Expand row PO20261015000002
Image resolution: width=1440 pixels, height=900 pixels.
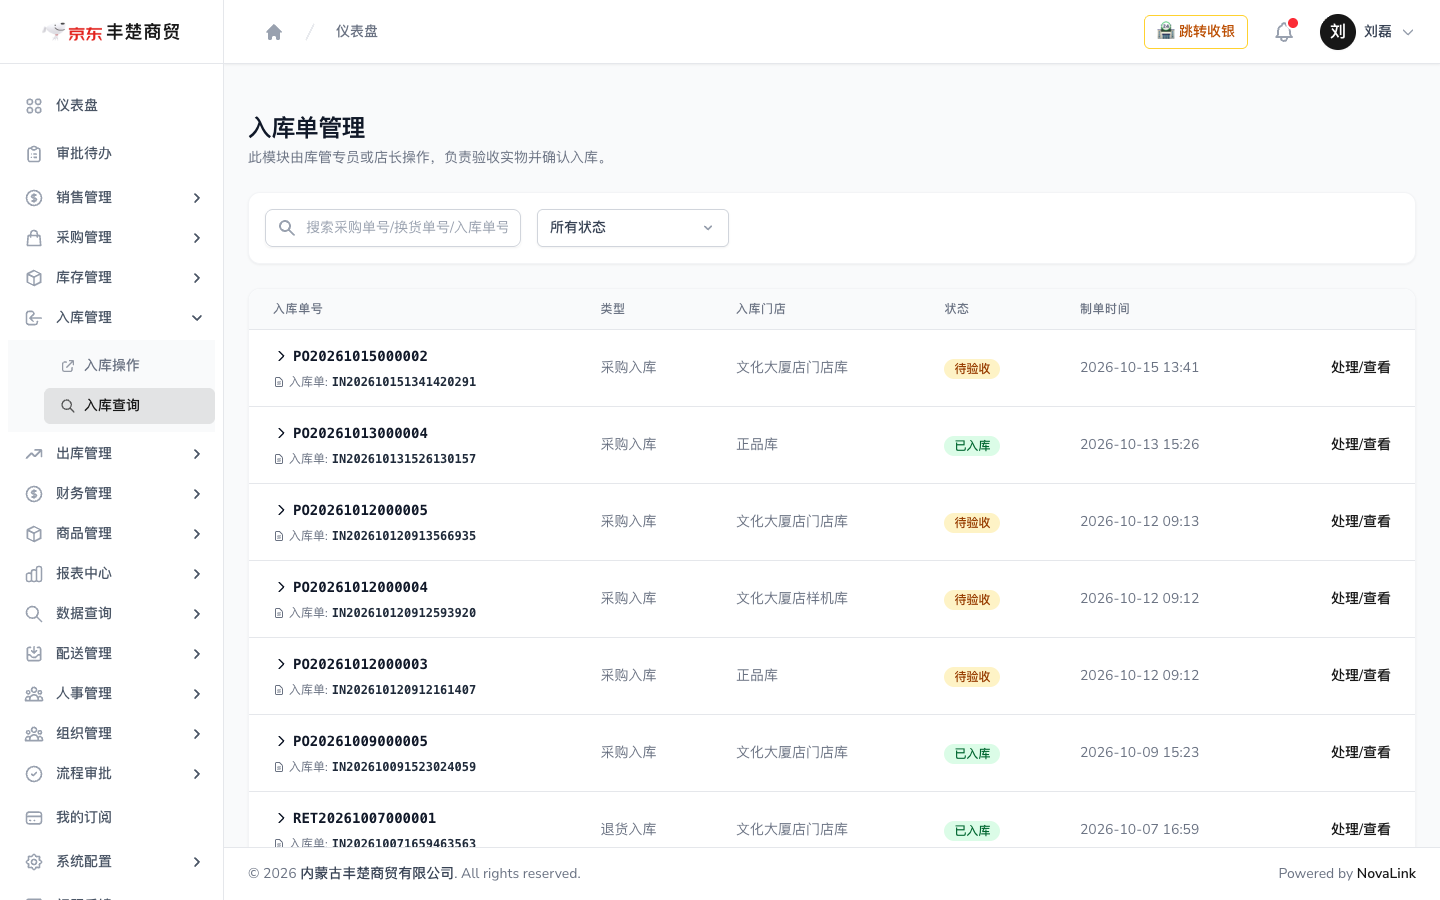(x=281, y=356)
